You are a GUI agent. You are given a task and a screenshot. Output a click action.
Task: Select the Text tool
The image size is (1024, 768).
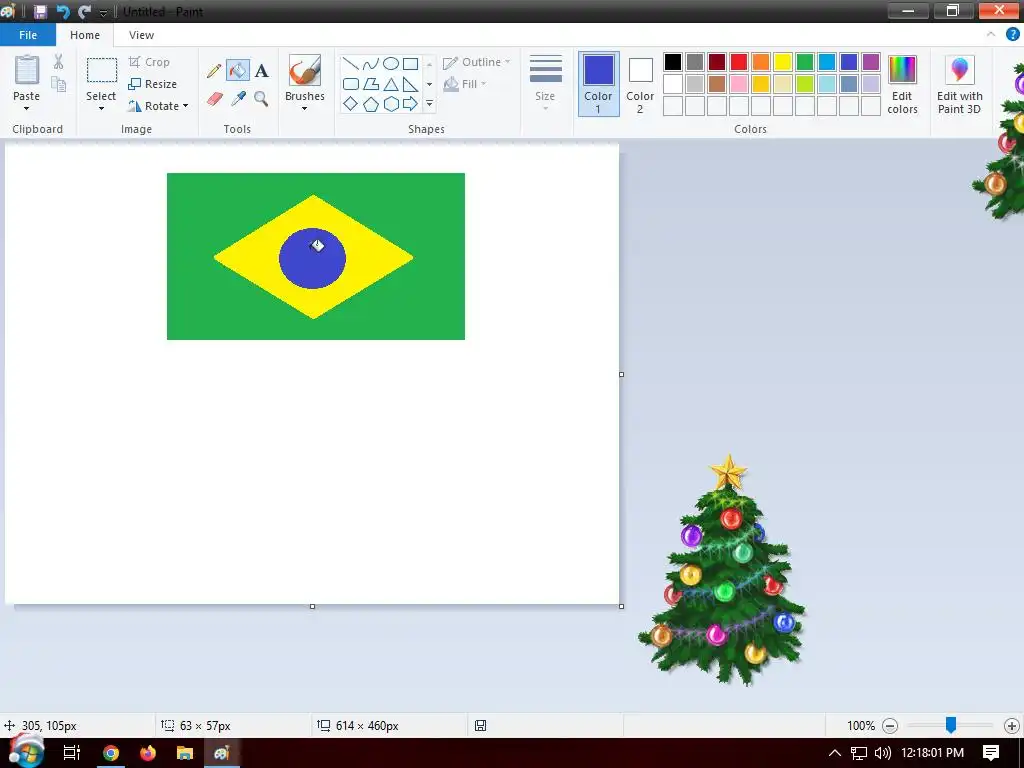[x=261, y=71]
